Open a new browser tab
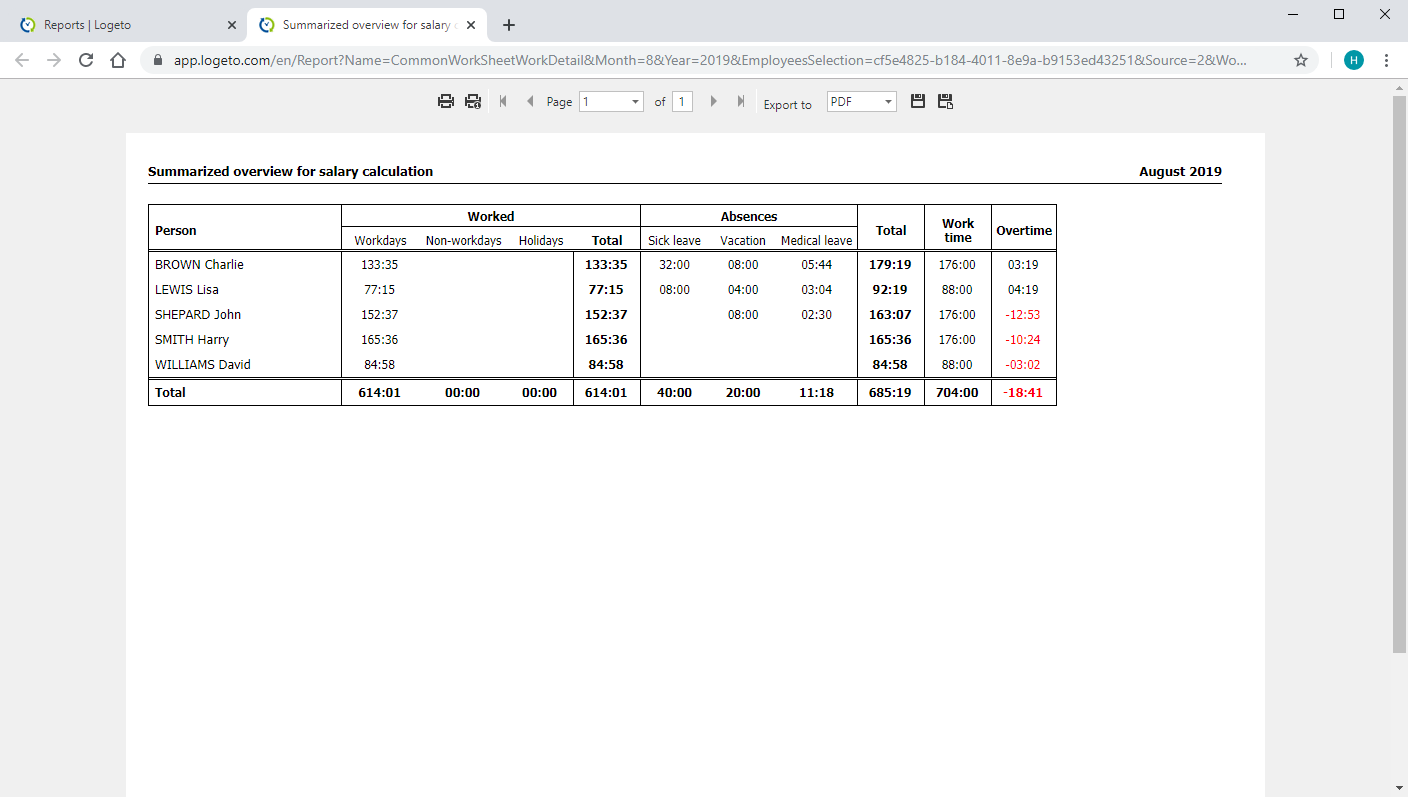1408x797 pixels. [x=509, y=25]
